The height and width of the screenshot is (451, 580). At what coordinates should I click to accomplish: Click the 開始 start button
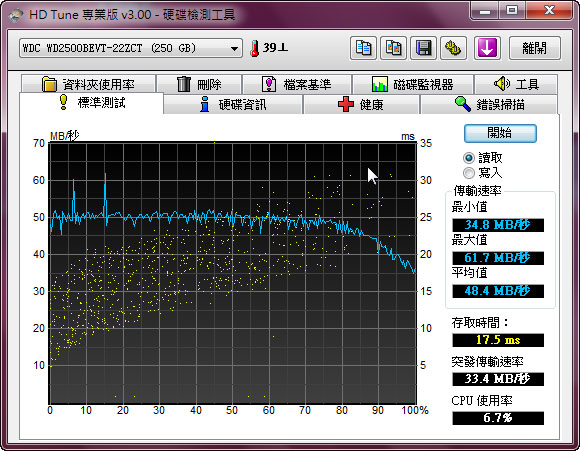tap(500, 133)
